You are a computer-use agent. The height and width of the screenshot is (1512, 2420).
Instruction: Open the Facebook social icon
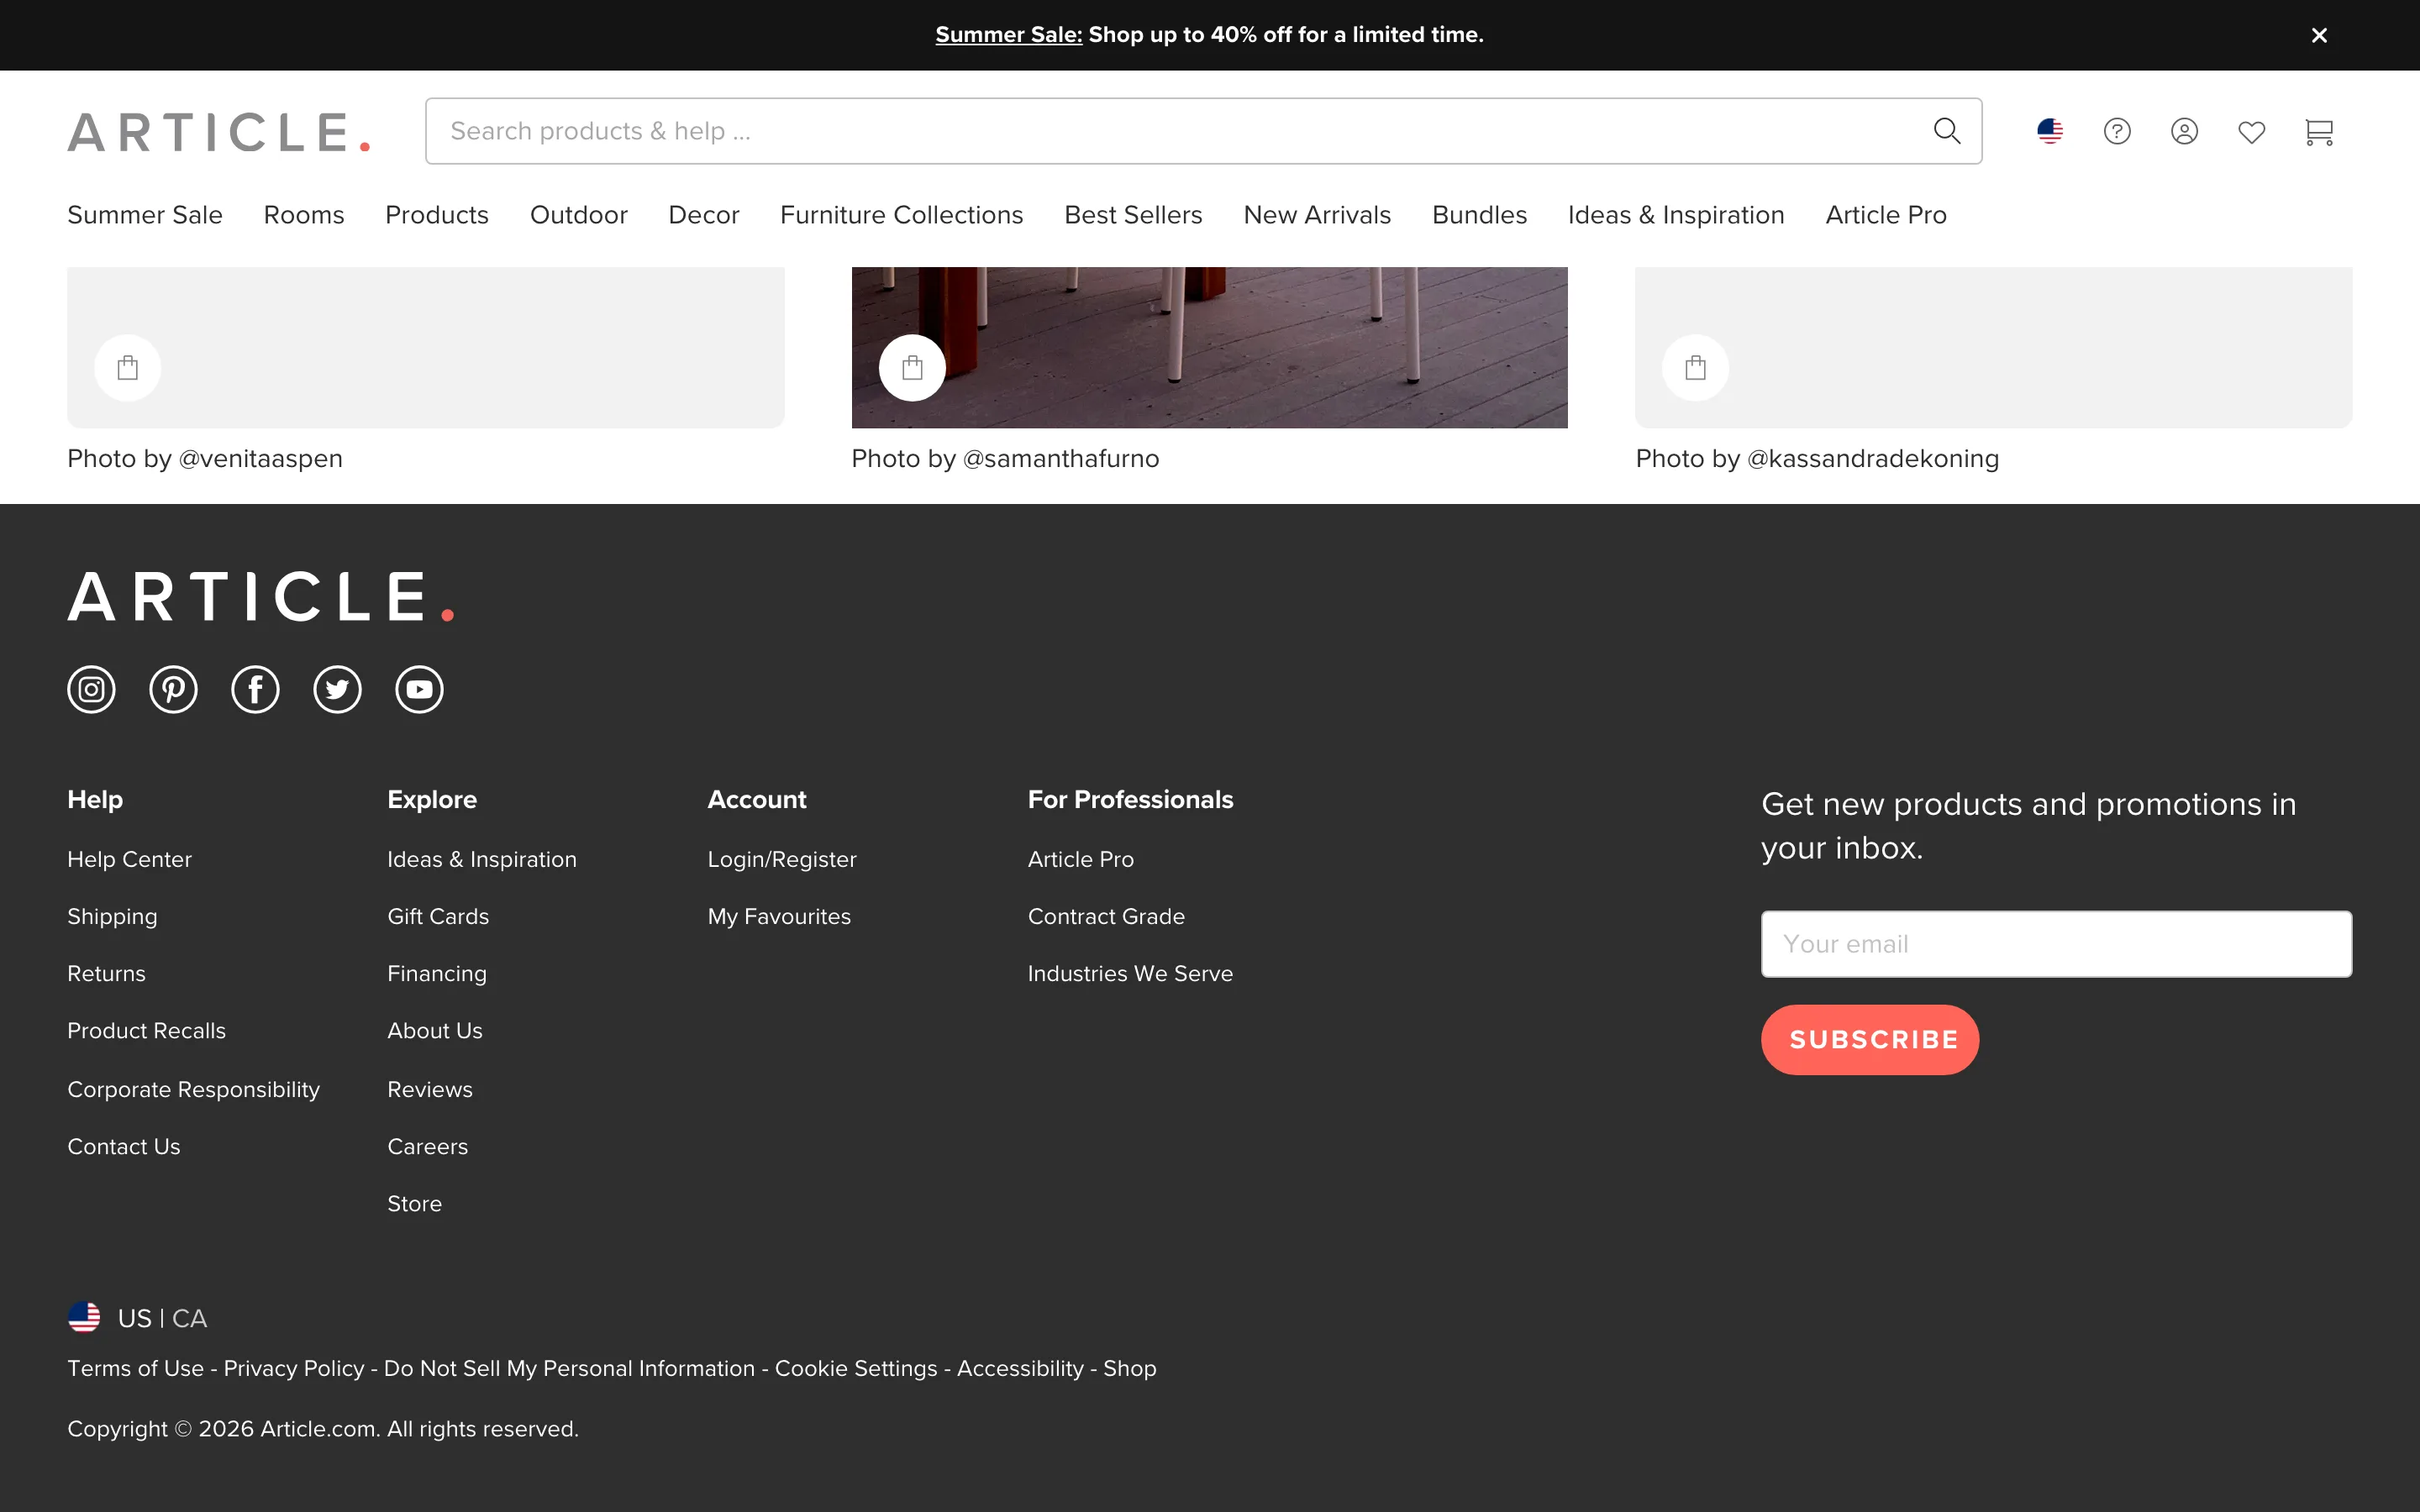point(255,689)
